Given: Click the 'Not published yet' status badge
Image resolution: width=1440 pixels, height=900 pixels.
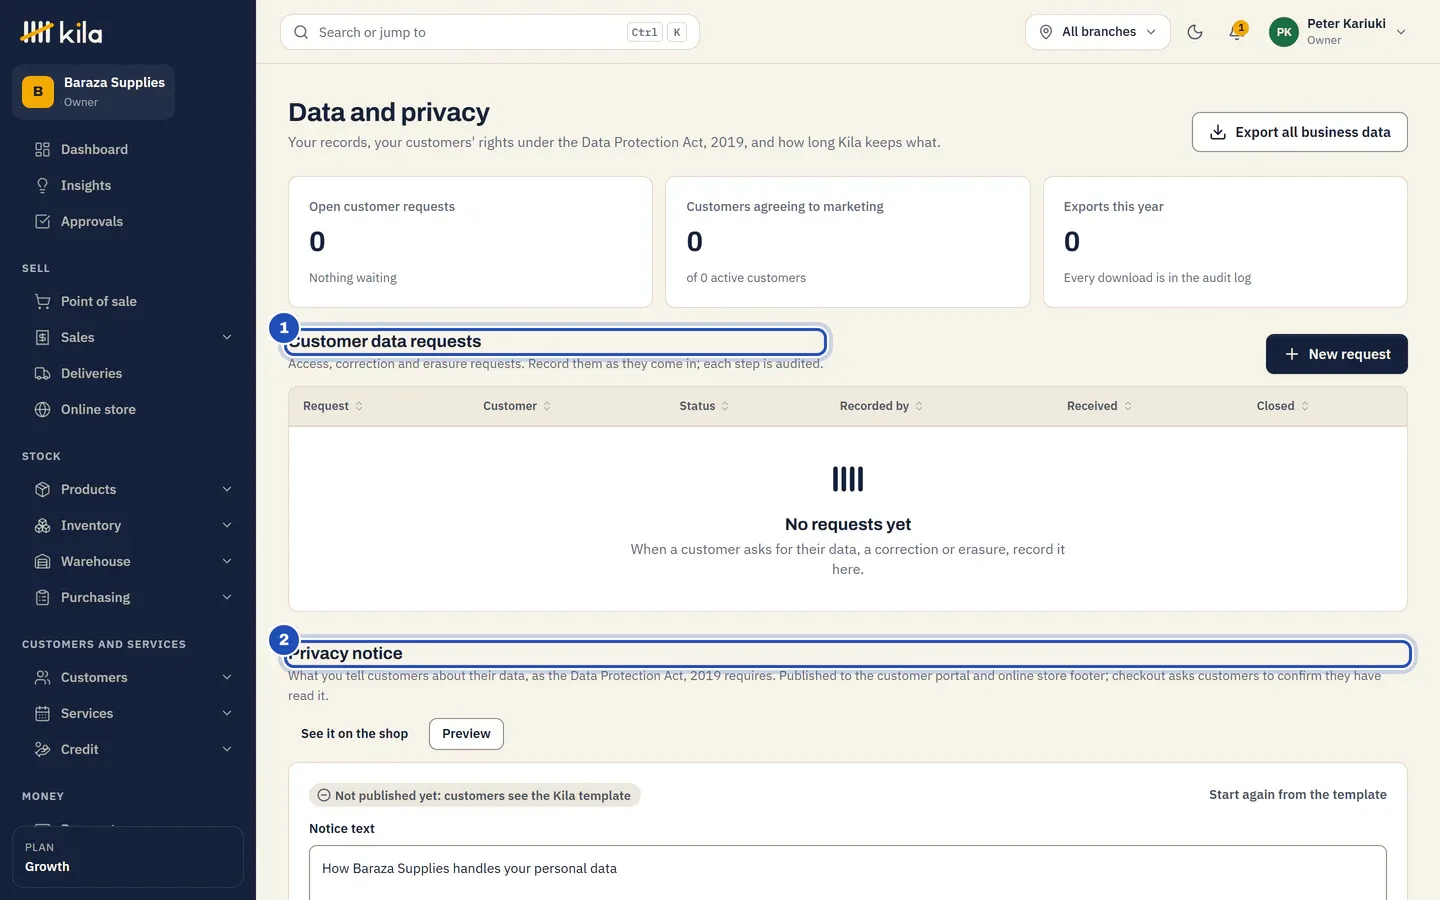Looking at the screenshot, I should click(475, 795).
